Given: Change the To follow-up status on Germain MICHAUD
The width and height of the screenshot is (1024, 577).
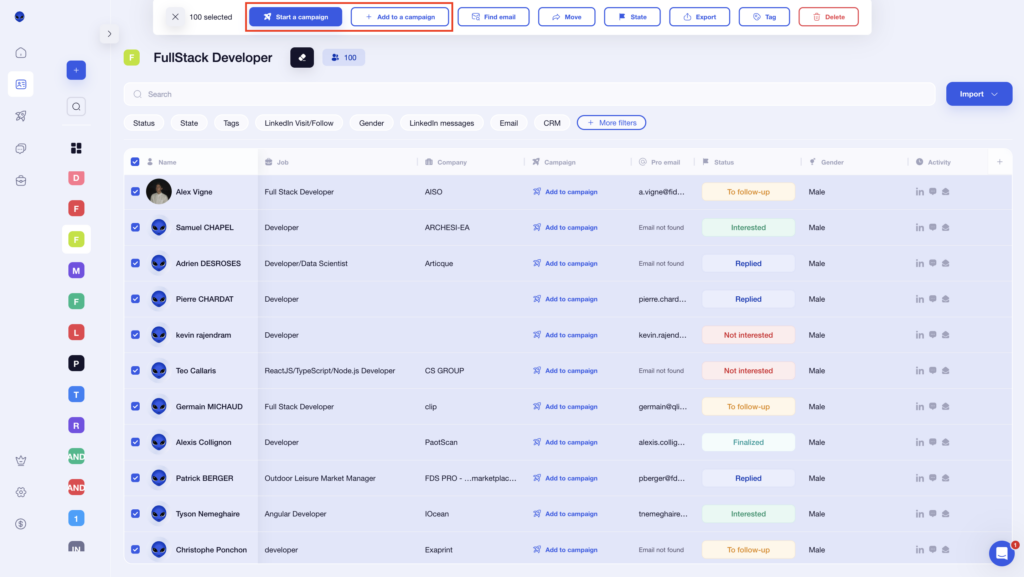Looking at the screenshot, I should pos(748,406).
